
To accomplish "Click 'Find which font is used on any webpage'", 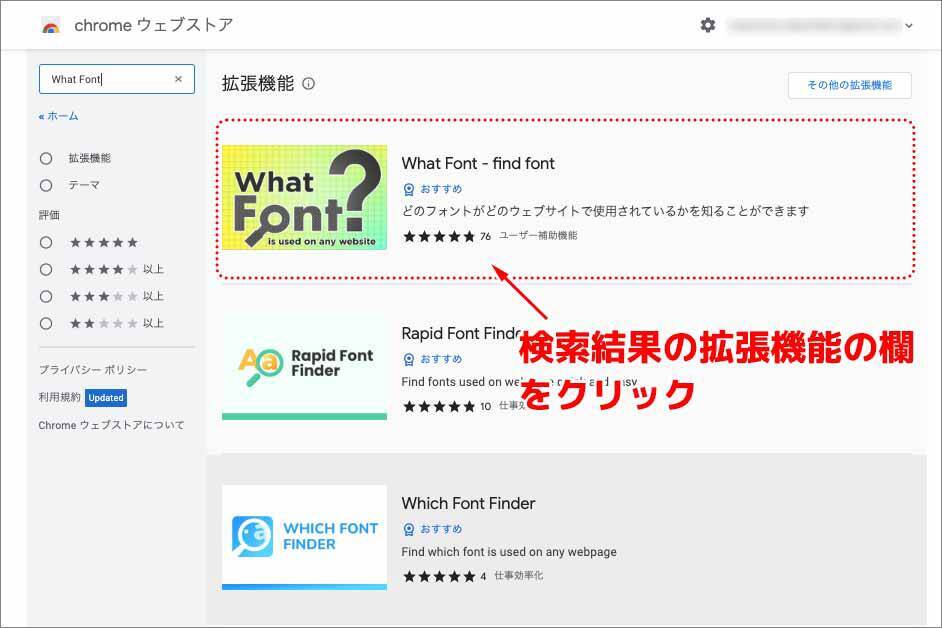I will pos(509,552).
